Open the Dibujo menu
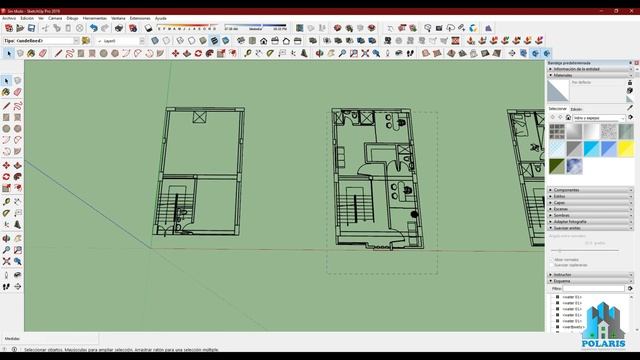Screen dimensions: 640x360 tap(72, 18)
